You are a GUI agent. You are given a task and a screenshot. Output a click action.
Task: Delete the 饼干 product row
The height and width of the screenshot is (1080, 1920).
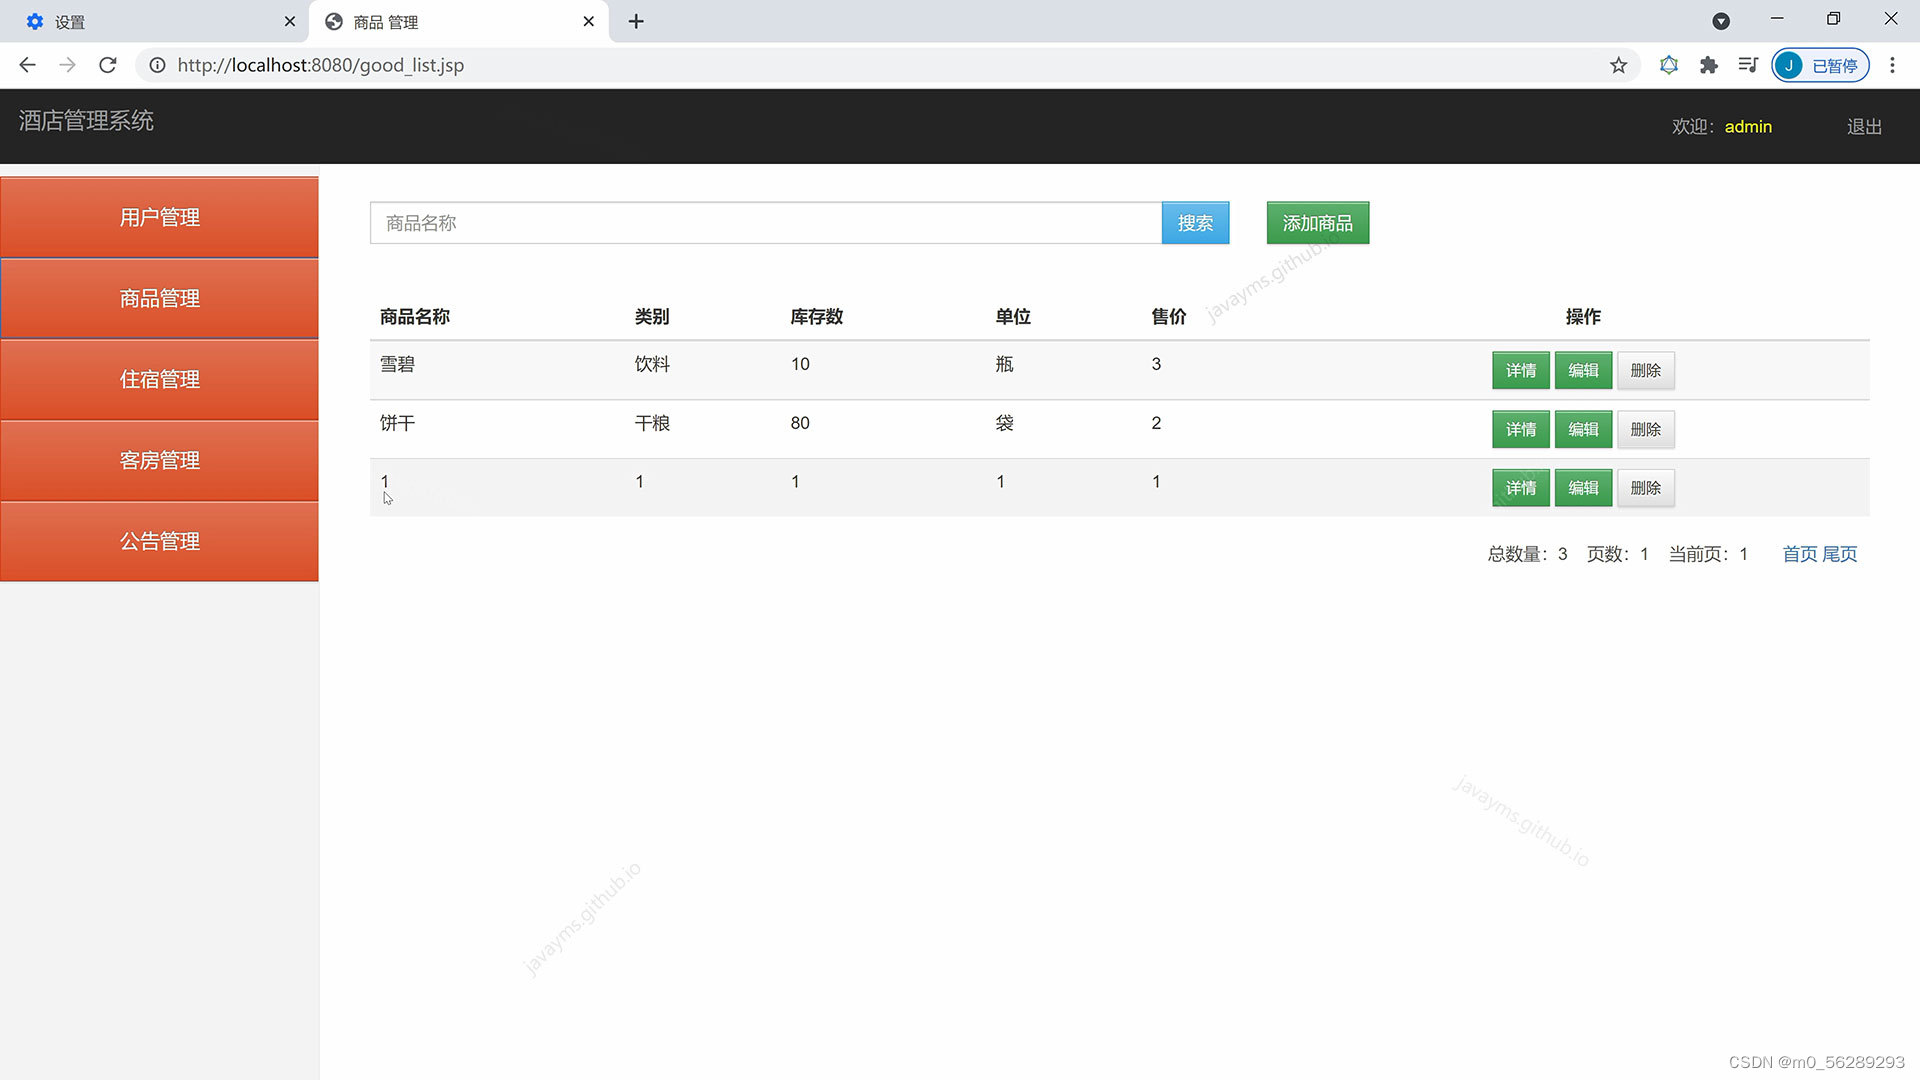pyautogui.click(x=1645, y=429)
